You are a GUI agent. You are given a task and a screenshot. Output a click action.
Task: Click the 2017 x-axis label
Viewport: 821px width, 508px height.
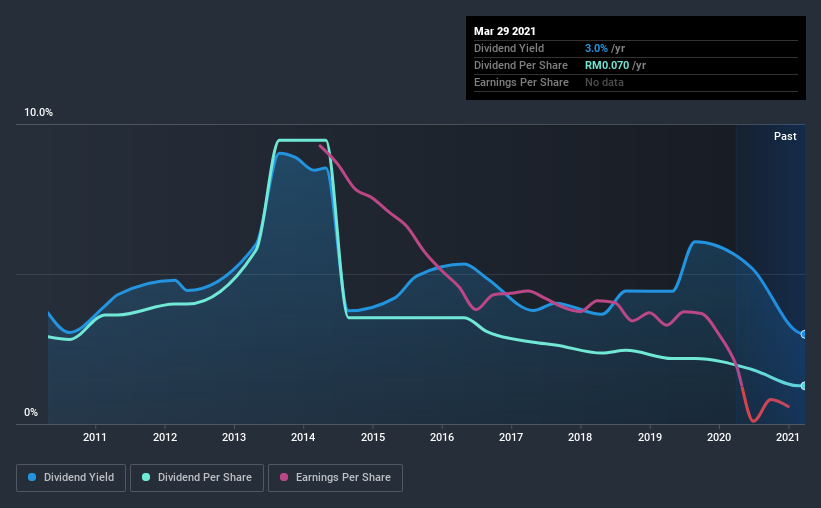[x=511, y=437]
